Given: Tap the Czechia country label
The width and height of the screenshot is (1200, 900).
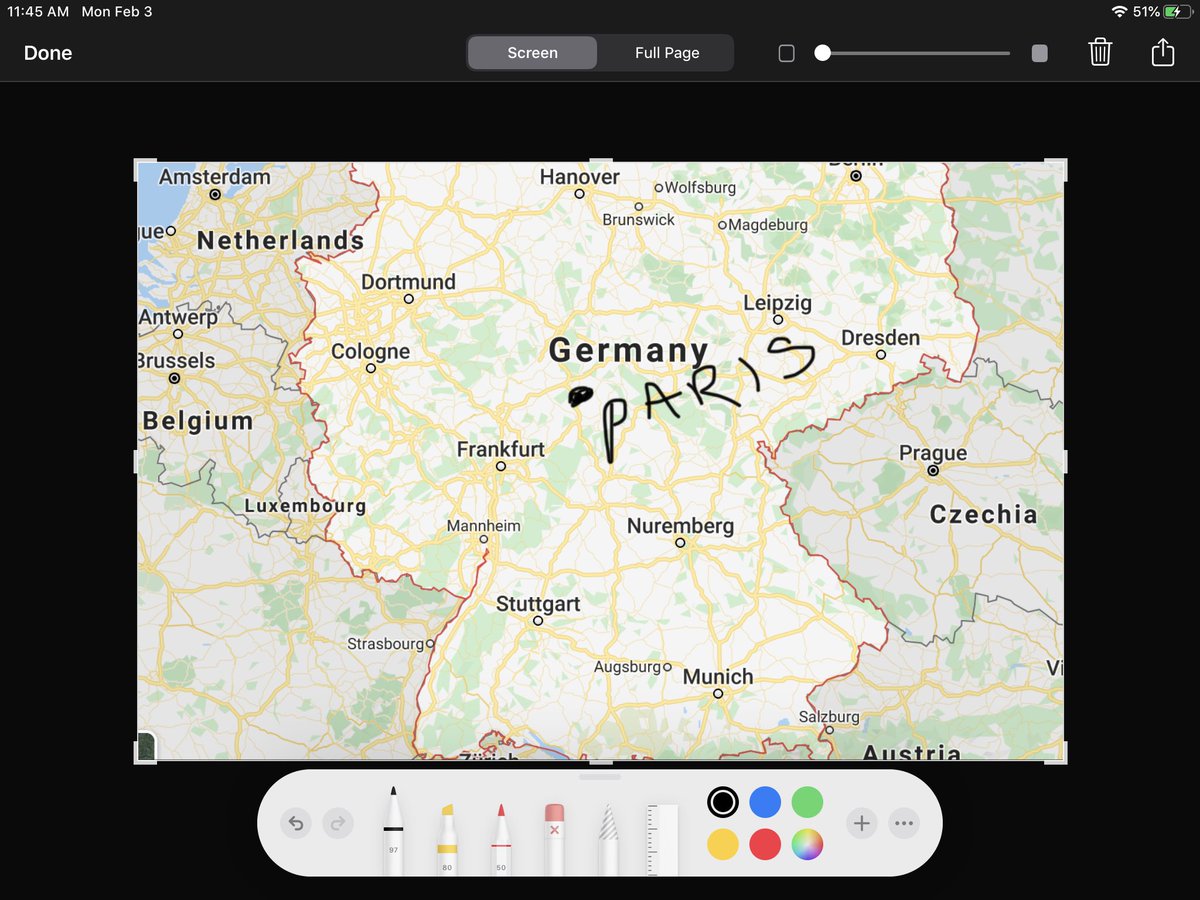Looking at the screenshot, I should [983, 515].
